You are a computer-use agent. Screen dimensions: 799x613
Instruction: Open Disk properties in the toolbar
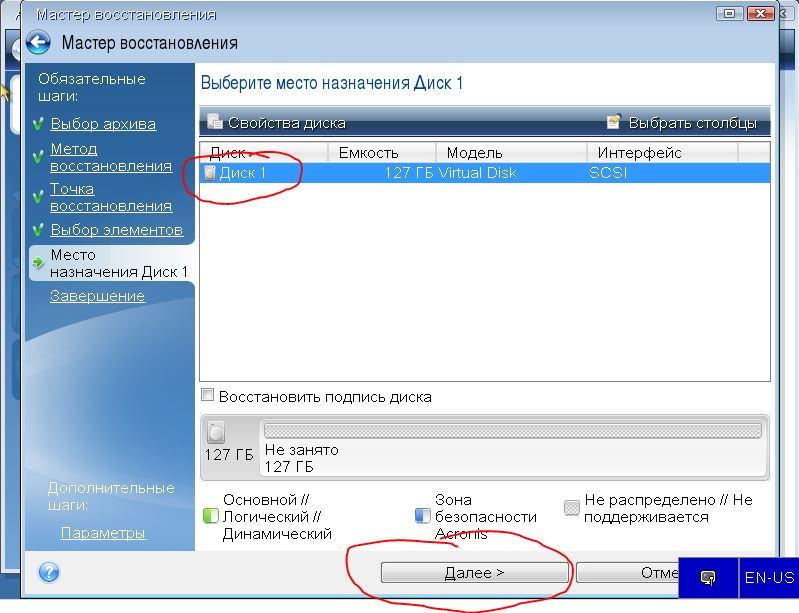[276, 123]
